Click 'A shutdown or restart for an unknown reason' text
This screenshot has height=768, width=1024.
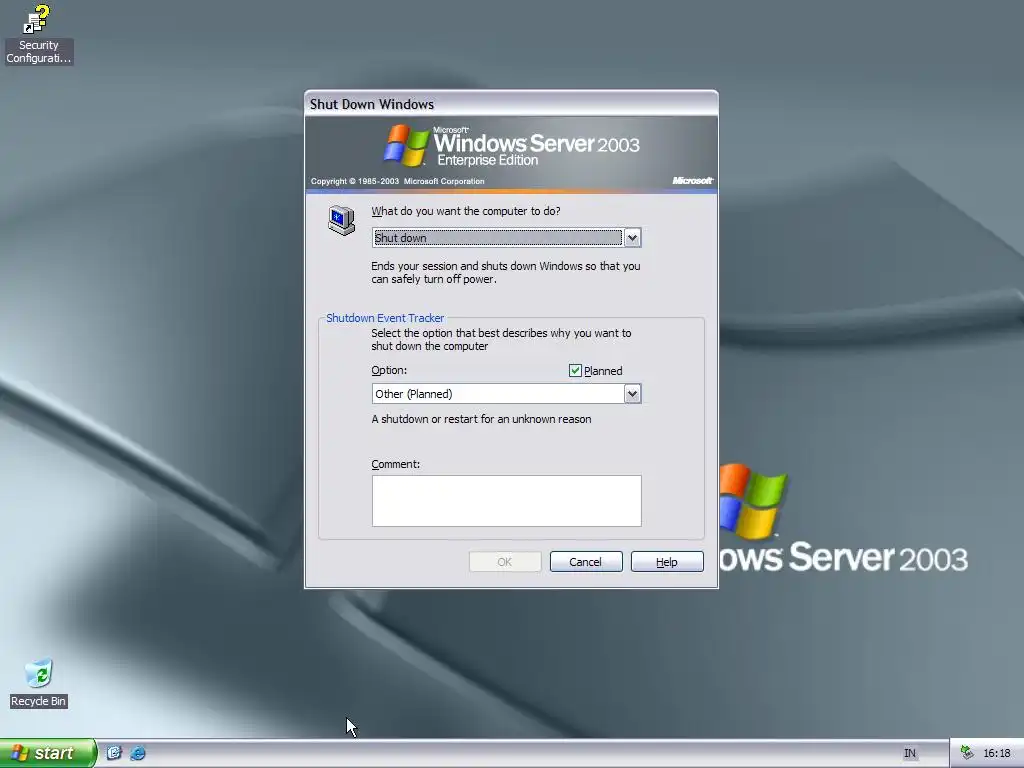point(481,419)
